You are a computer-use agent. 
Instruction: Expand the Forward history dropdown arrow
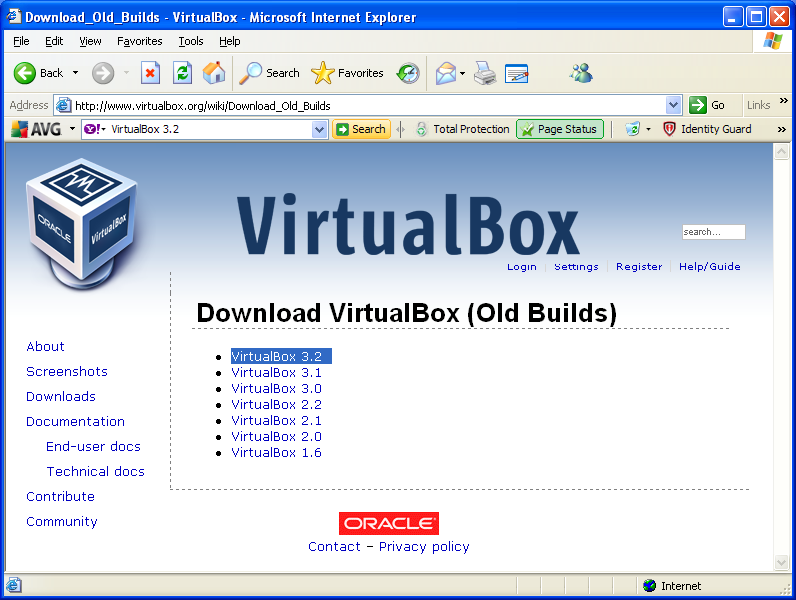pyautogui.click(x=126, y=73)
